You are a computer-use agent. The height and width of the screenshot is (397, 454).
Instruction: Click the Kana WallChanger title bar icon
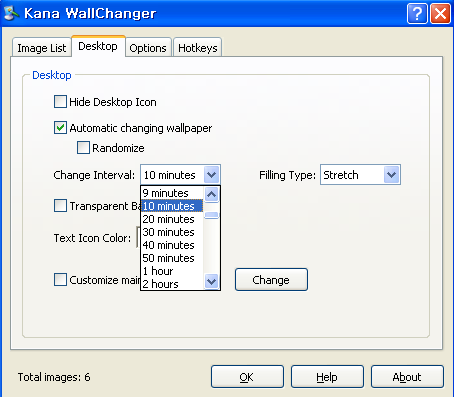coord(11,13)
